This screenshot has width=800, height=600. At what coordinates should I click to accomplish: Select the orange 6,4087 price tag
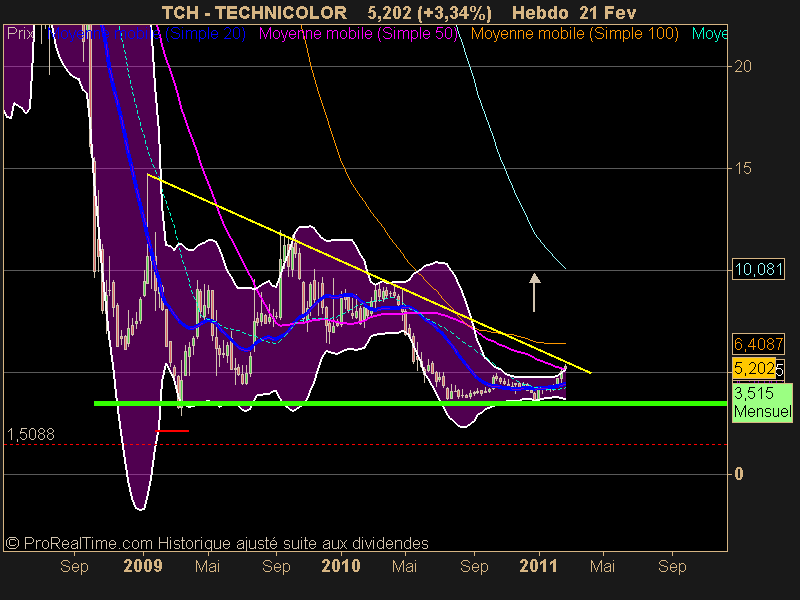(759, 344)
